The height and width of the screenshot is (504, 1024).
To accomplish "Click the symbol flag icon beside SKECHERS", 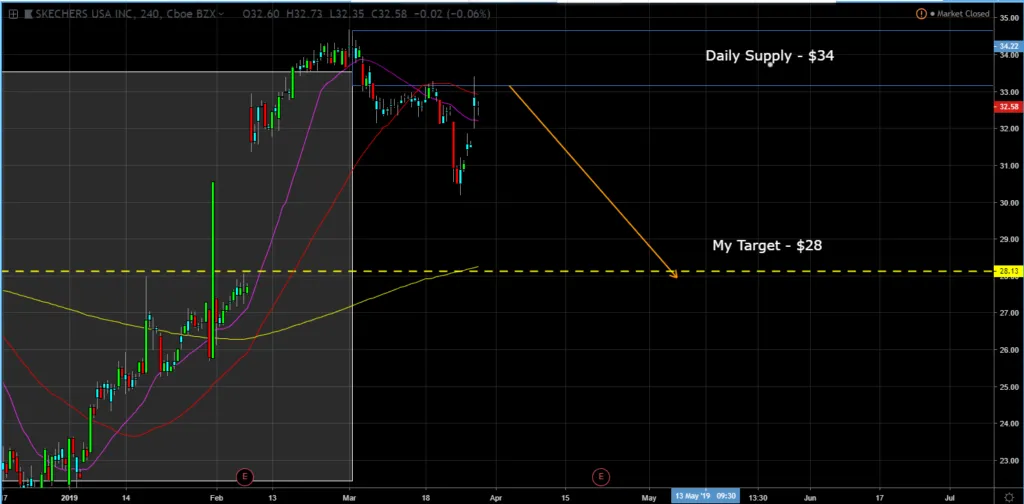I will click(x=27, y=14).
